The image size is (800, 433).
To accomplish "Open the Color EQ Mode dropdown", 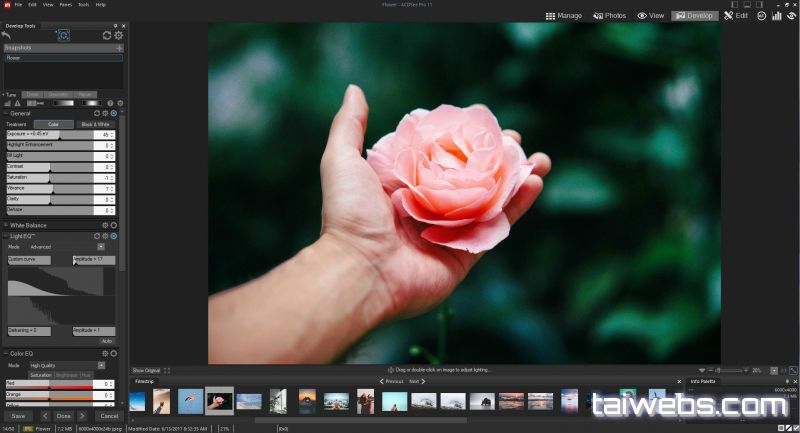I will 101,365.
